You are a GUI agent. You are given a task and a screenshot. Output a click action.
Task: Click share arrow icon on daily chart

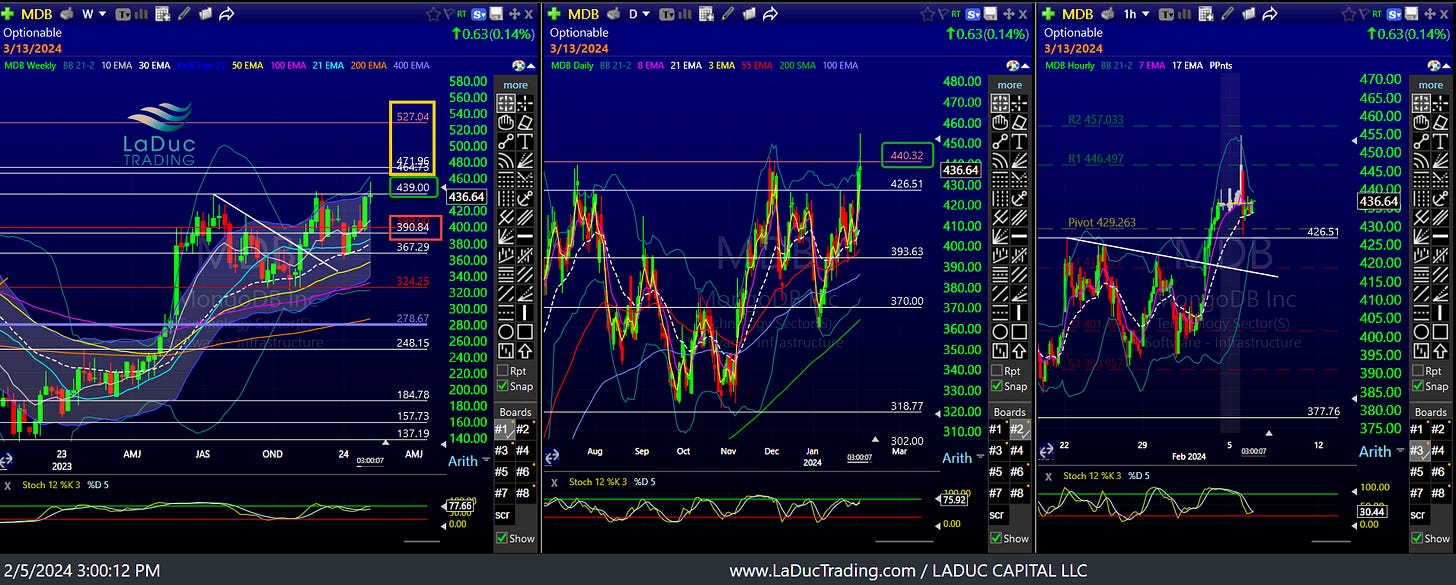(x=770, y=14)
